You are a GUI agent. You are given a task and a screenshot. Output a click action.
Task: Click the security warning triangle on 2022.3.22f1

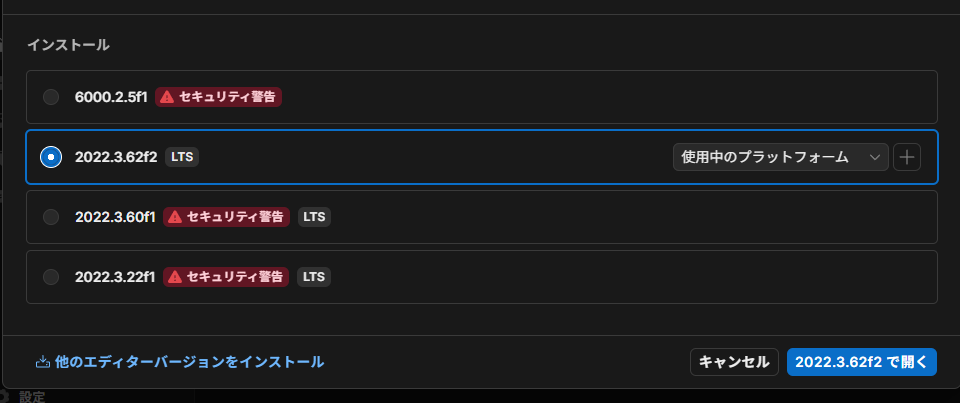[x=175, y=277]
